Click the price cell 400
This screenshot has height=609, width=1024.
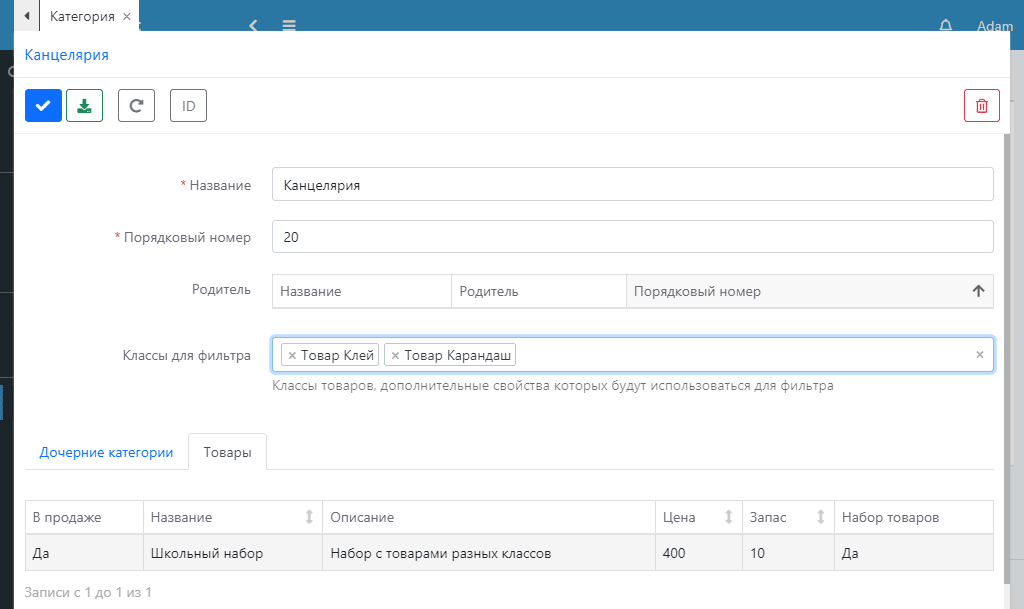click(699, 553)
